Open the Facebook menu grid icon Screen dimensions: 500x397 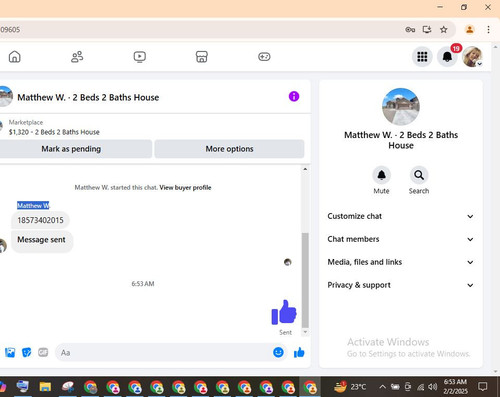pyautogui.click(x=422, y=57)
